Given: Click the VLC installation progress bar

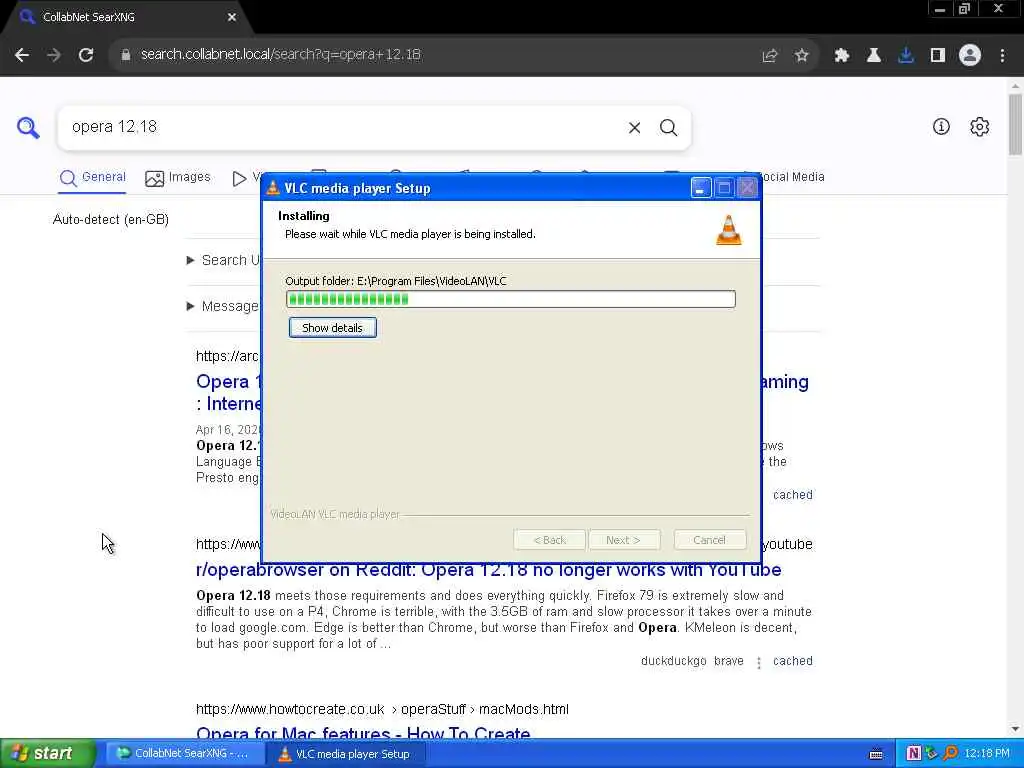Looking at the screenshot, I should (511, 299).
